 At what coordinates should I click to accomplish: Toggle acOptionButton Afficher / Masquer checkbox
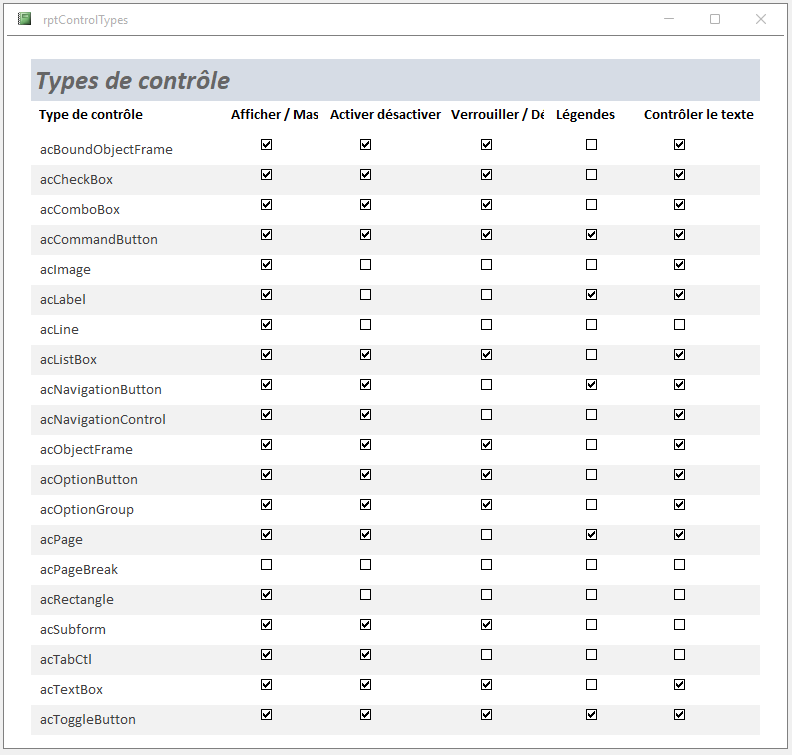pyautogui.click(x=267, y=475)
